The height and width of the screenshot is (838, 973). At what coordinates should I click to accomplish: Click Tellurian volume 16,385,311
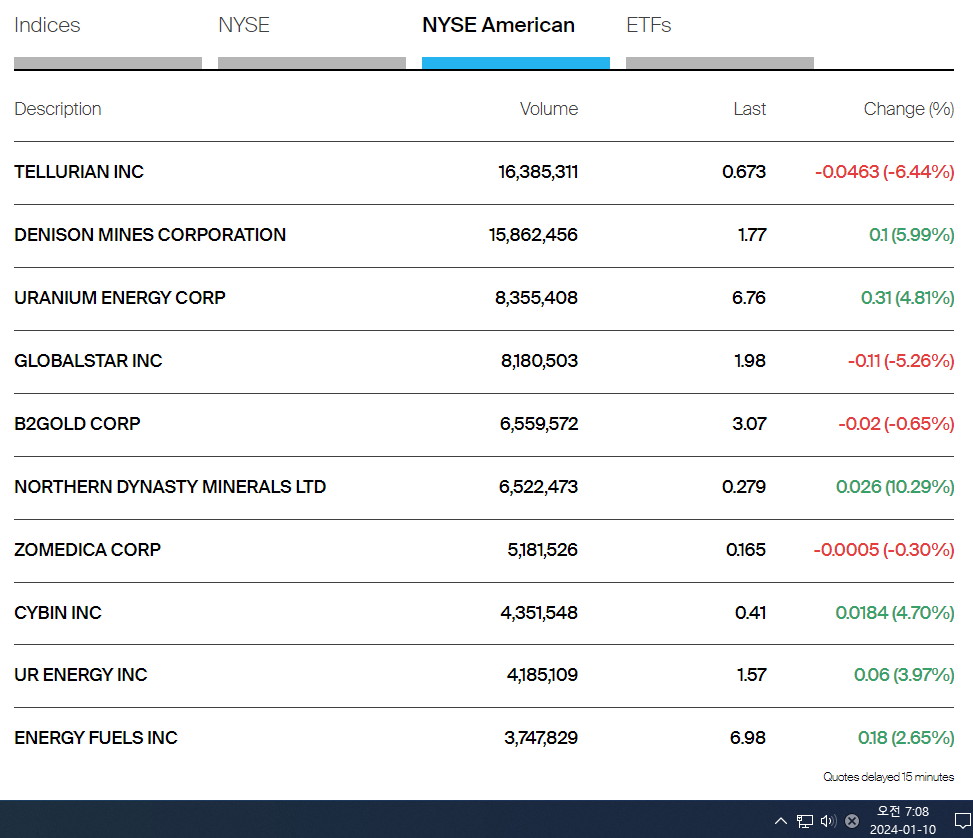(538, 172)
